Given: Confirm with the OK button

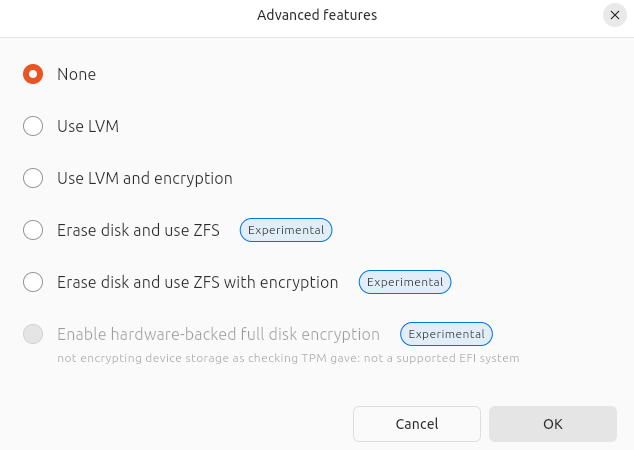Looking at the screenshot, I should [x=552, y=424].
